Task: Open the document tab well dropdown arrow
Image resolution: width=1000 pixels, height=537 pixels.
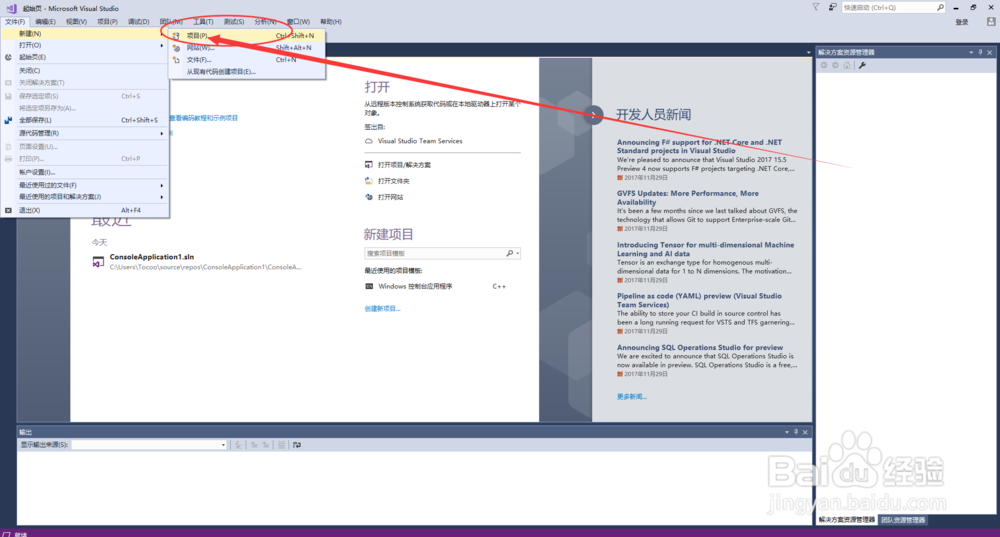Action: (809, 52)
